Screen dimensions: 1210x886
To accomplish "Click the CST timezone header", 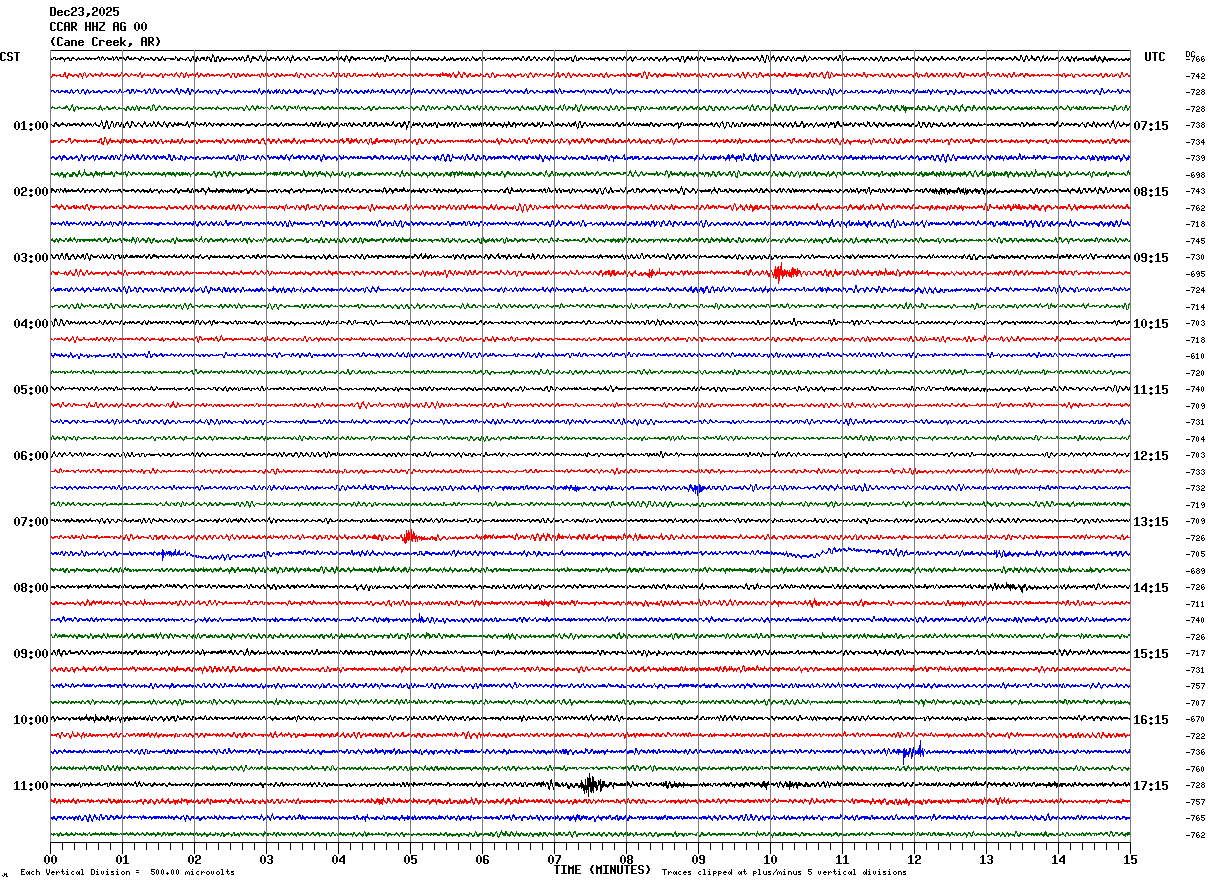I will pos(10,57).
